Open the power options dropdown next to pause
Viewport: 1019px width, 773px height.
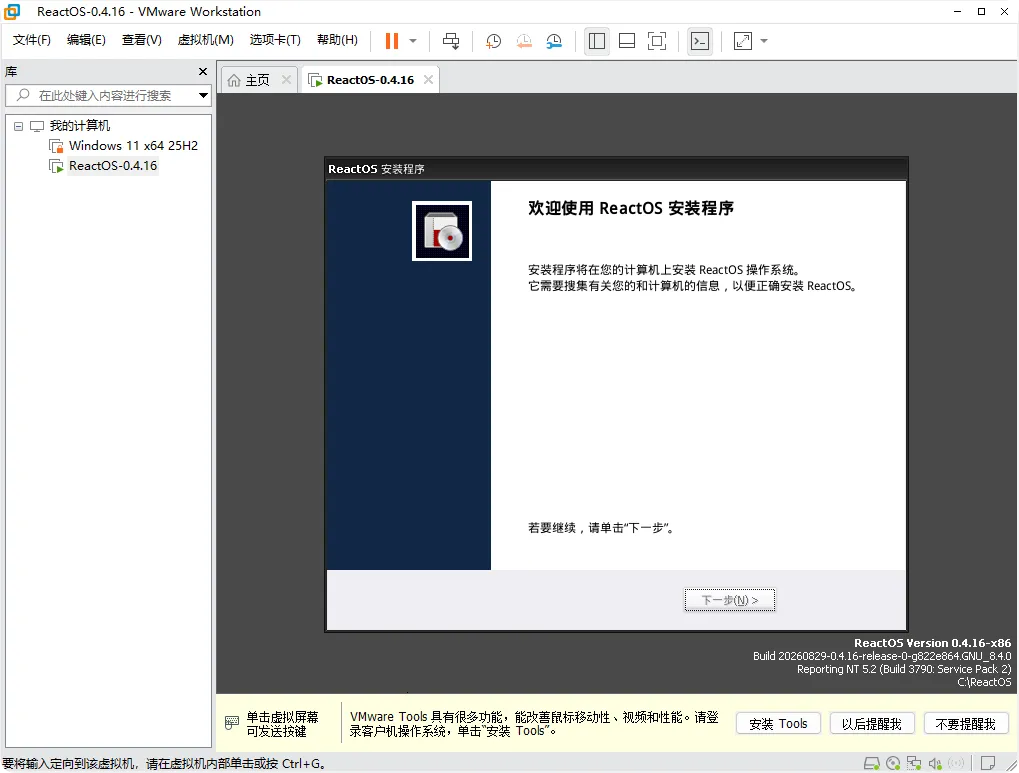click(413, 41)
